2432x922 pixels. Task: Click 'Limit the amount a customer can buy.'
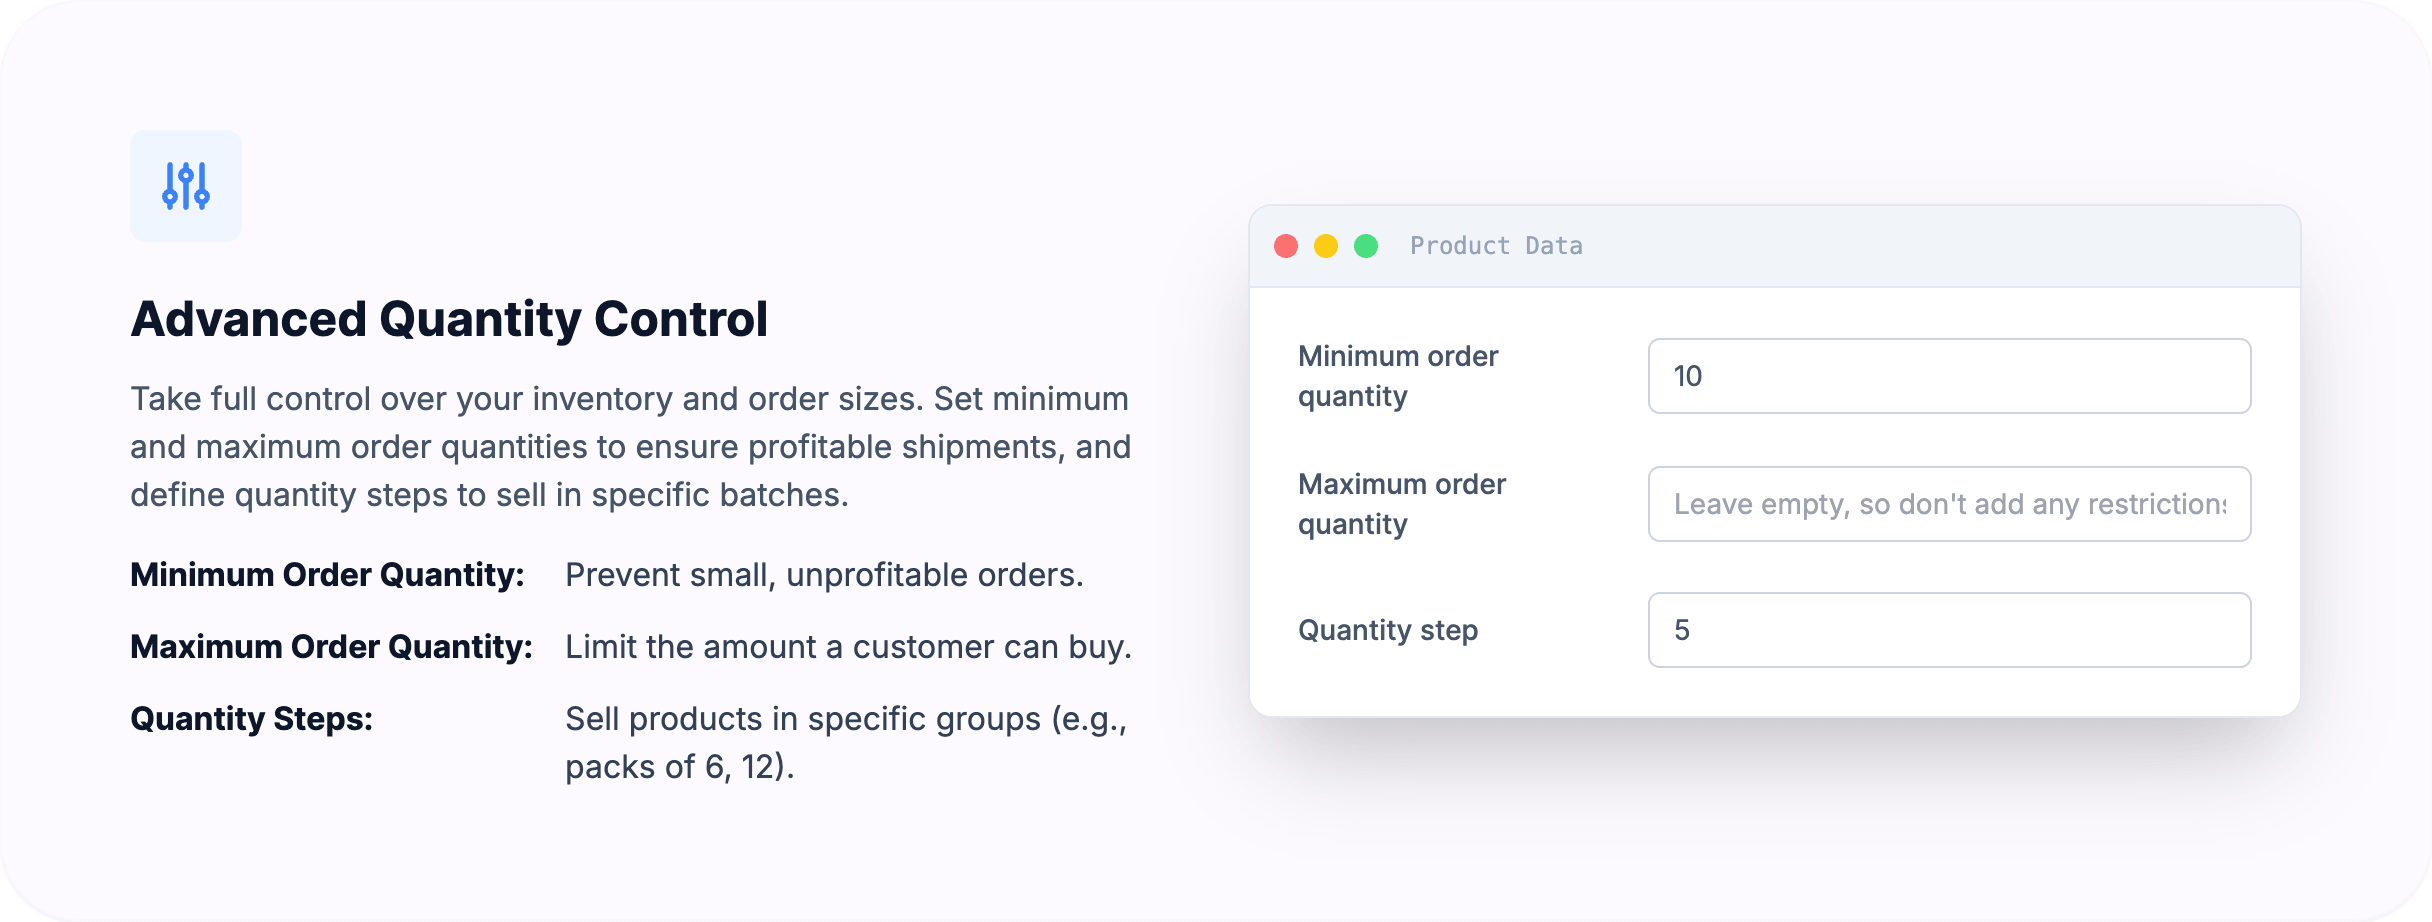(x=848, y=647)
